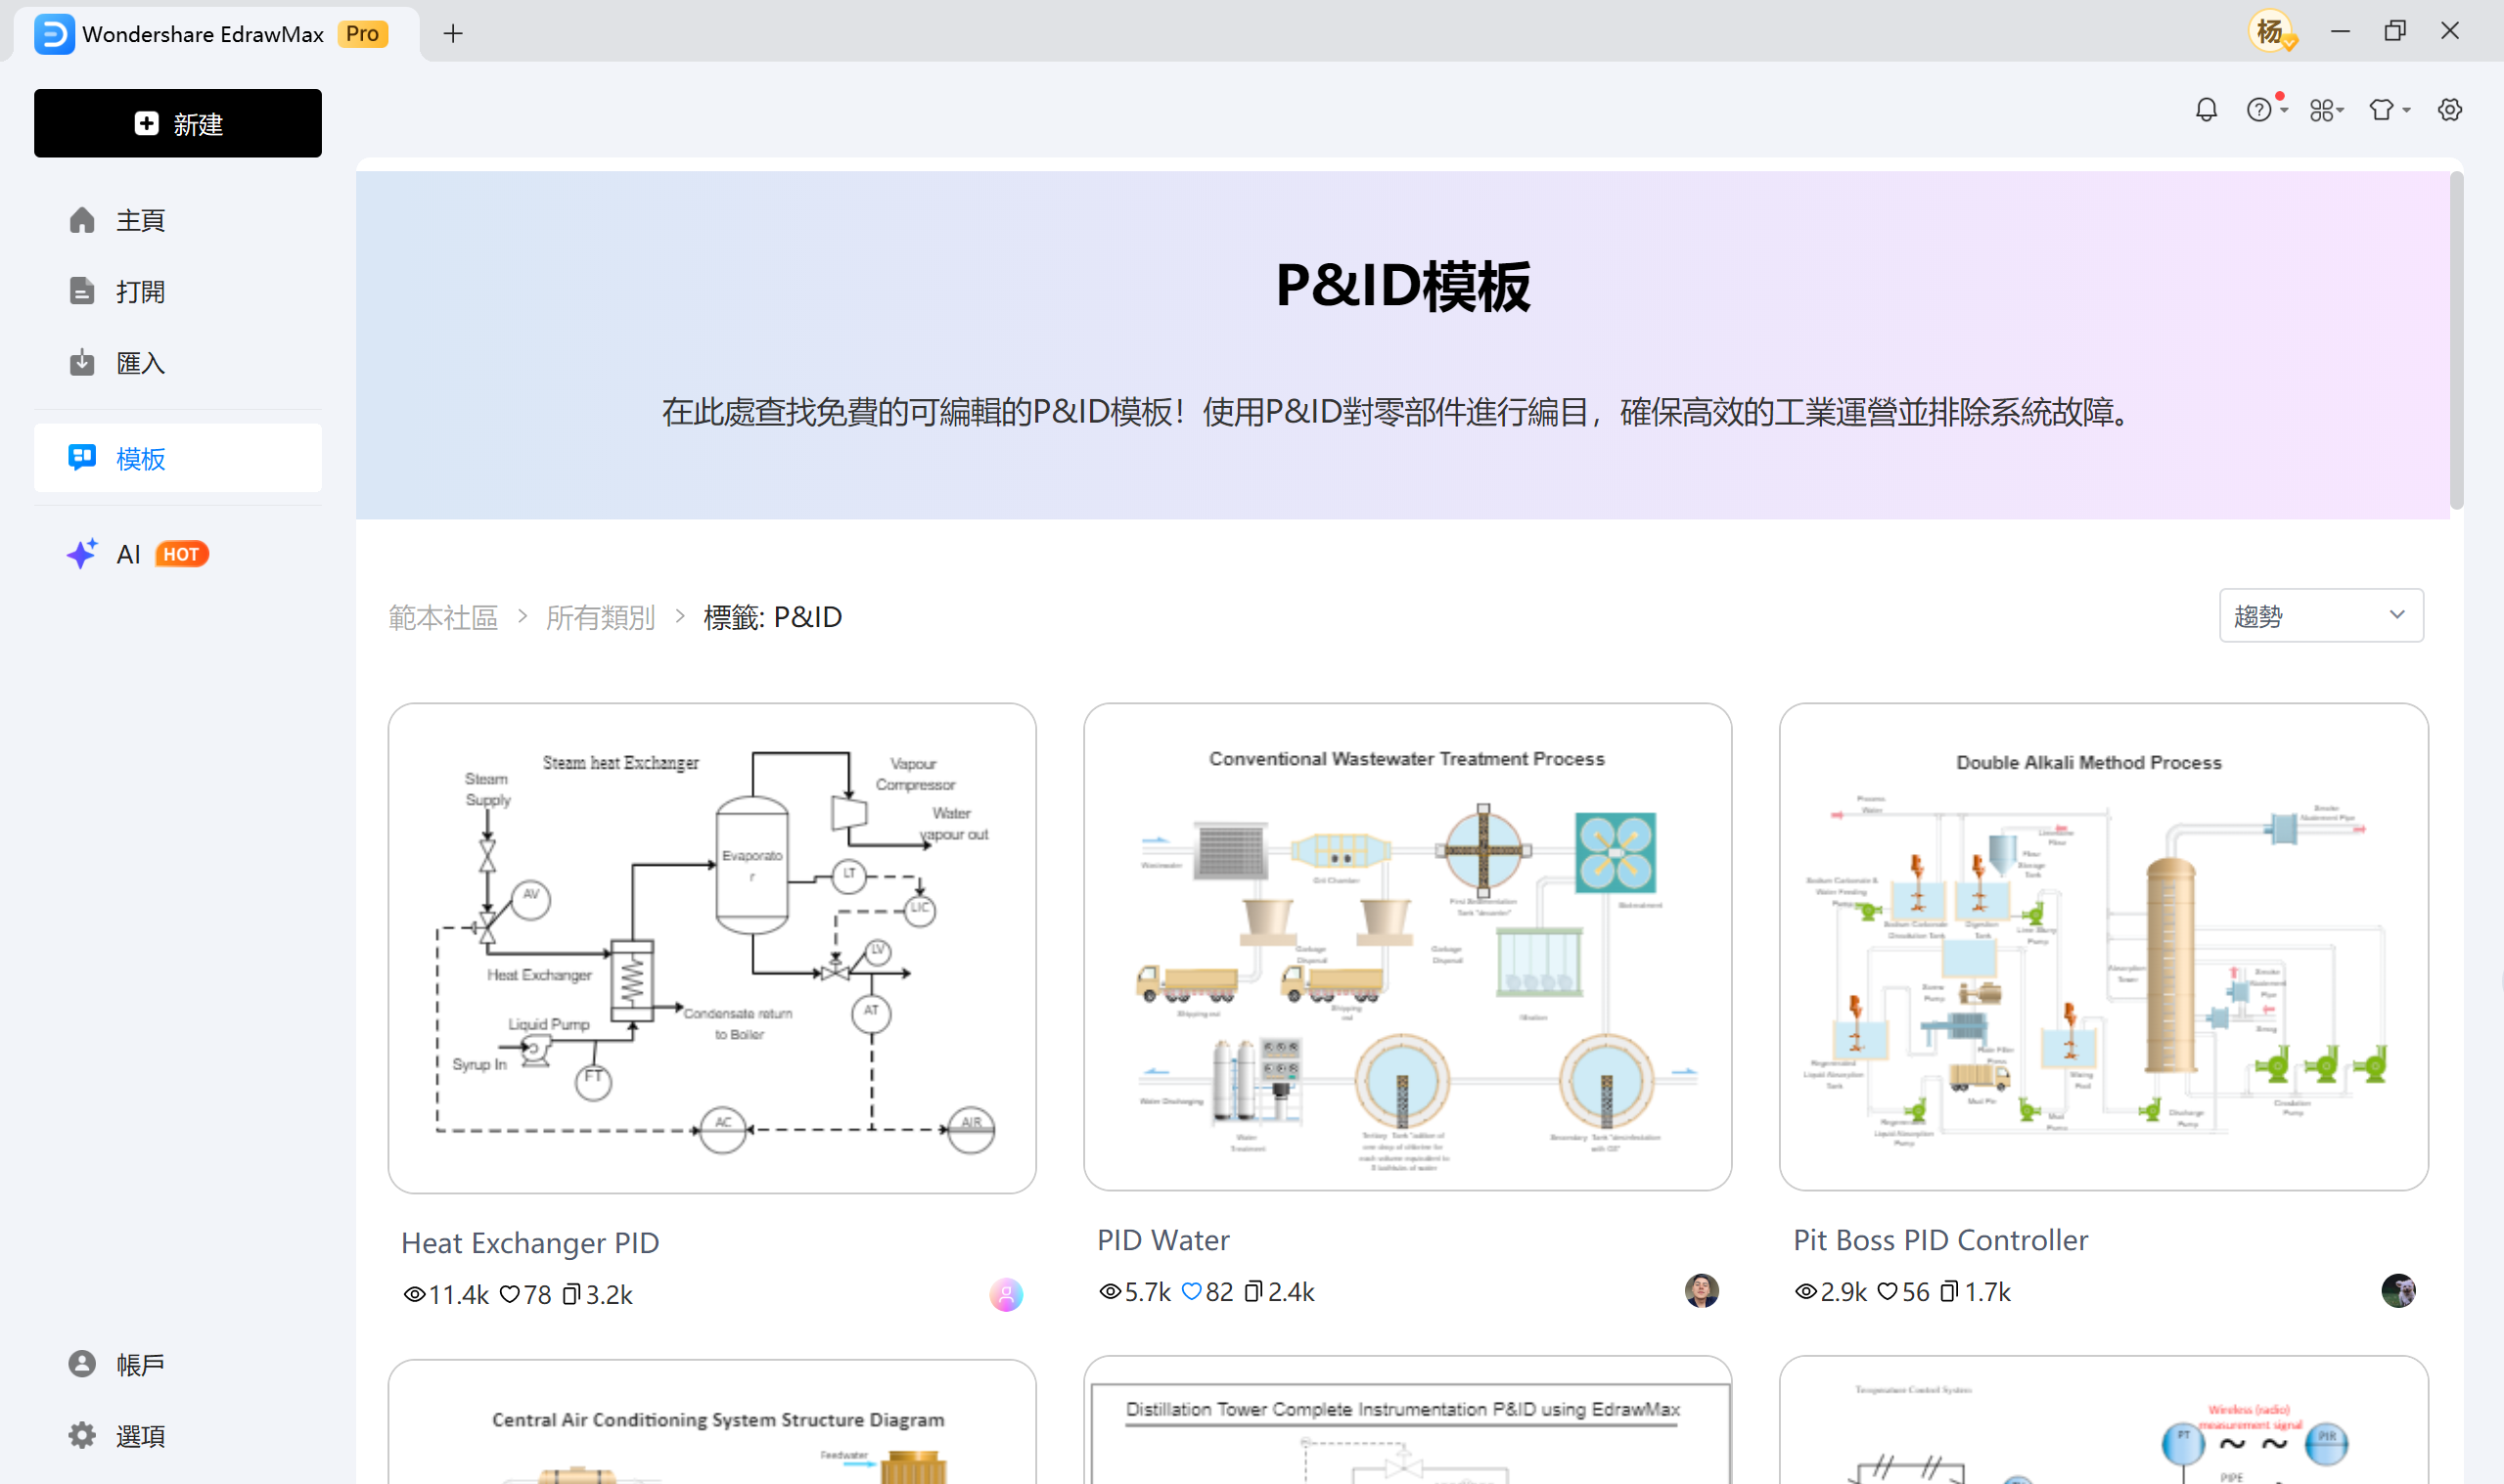Like the Pit Boss PID Controller template
This screenshot has width=2504, height=1484.
(1888, 1291)
